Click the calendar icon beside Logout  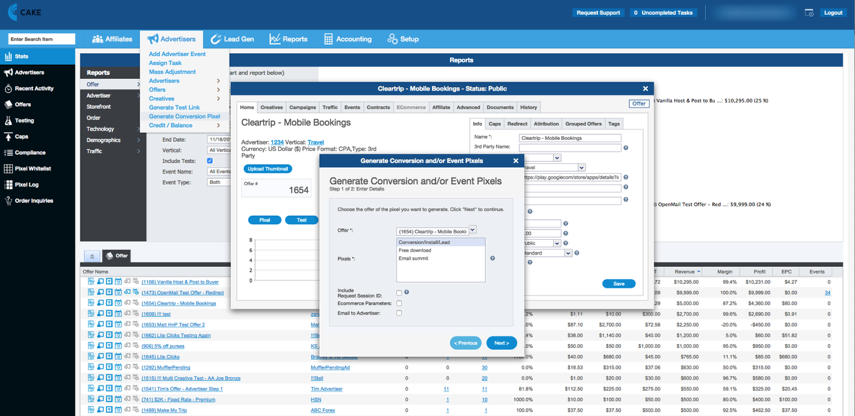pyautogui.click(x=809, y=13)
